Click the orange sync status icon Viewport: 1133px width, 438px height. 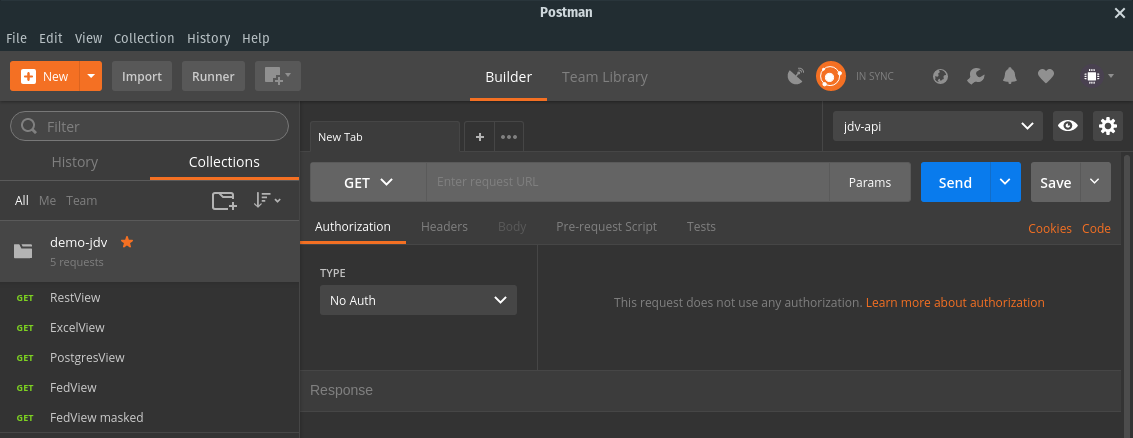point(831,76)
